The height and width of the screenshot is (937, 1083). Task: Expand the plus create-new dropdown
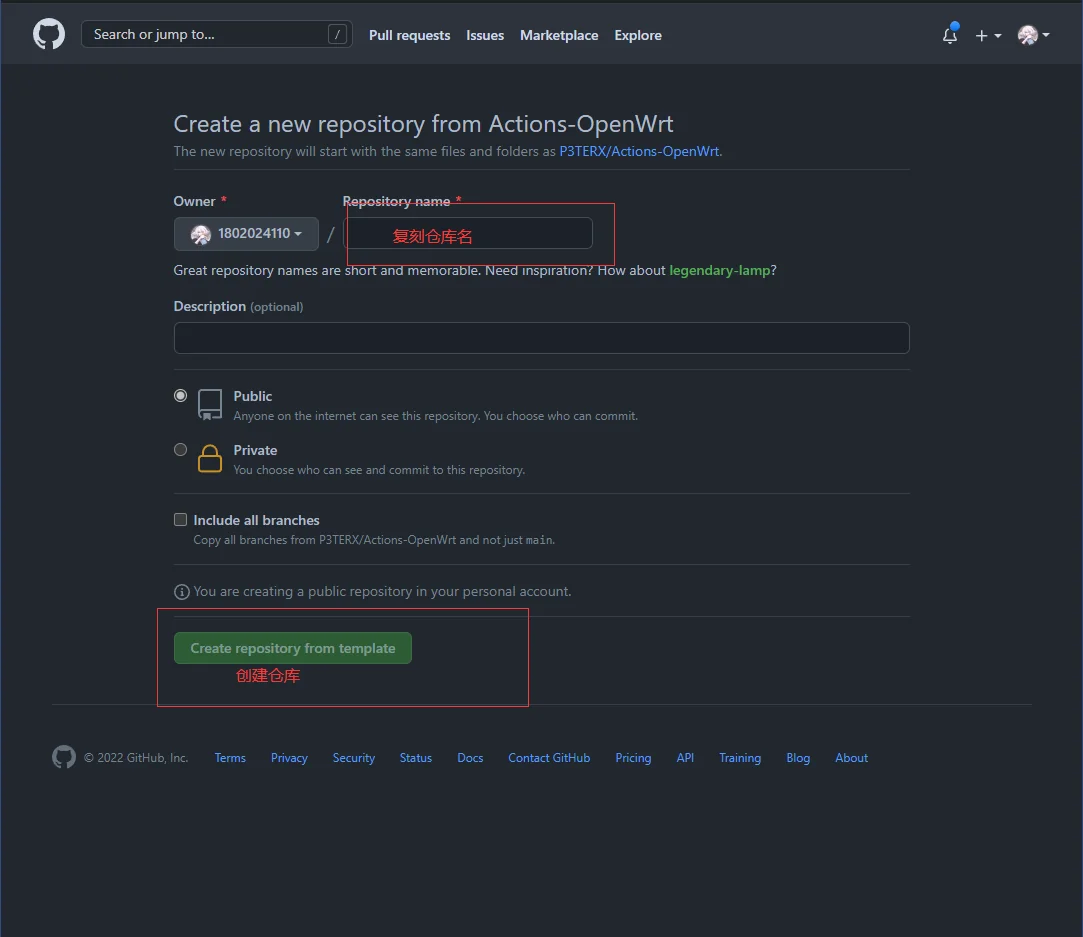coord(988,35)
